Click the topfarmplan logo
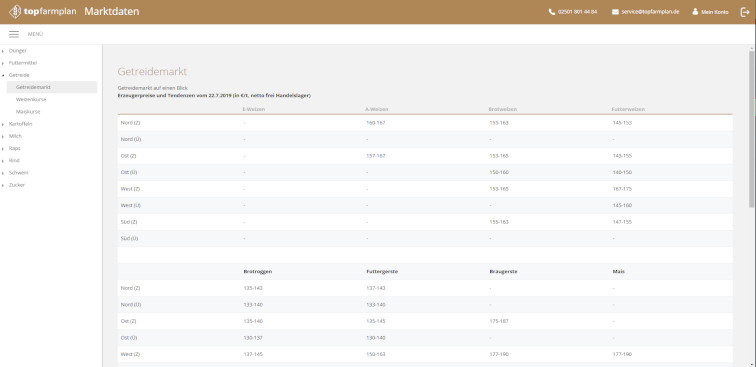The width and height of the screenshot is (756, 367). click(x=43, y=12)
